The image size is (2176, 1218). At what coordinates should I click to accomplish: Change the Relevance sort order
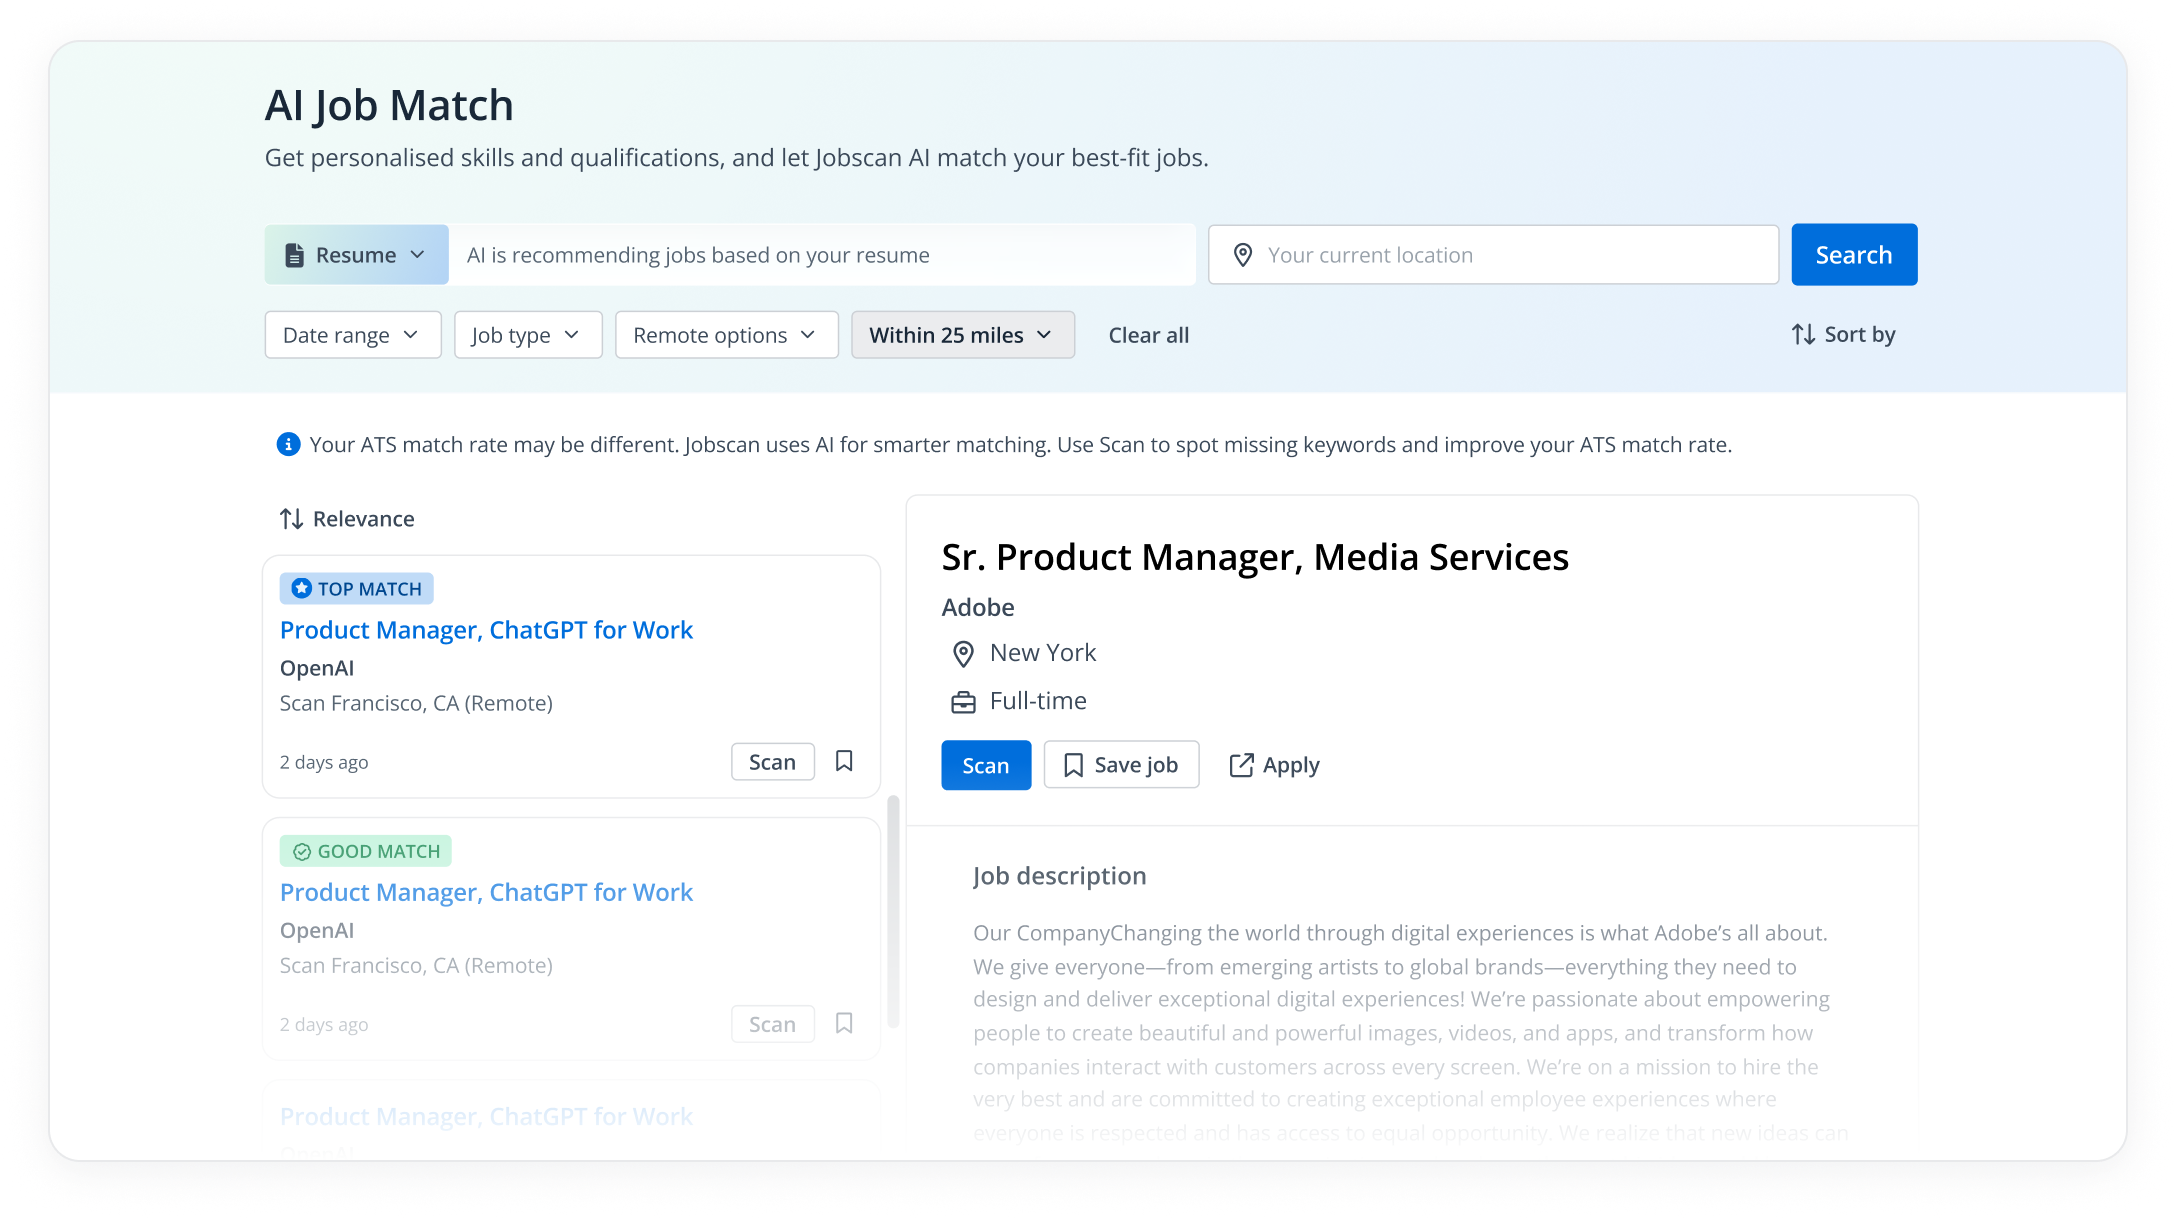pos(347,519)
